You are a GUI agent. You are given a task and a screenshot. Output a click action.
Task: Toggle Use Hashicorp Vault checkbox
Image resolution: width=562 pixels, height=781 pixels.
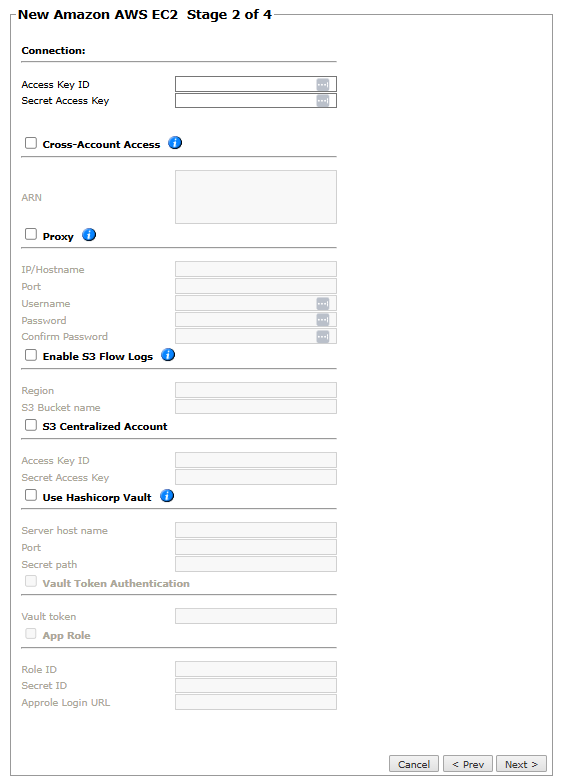point(31,496)
